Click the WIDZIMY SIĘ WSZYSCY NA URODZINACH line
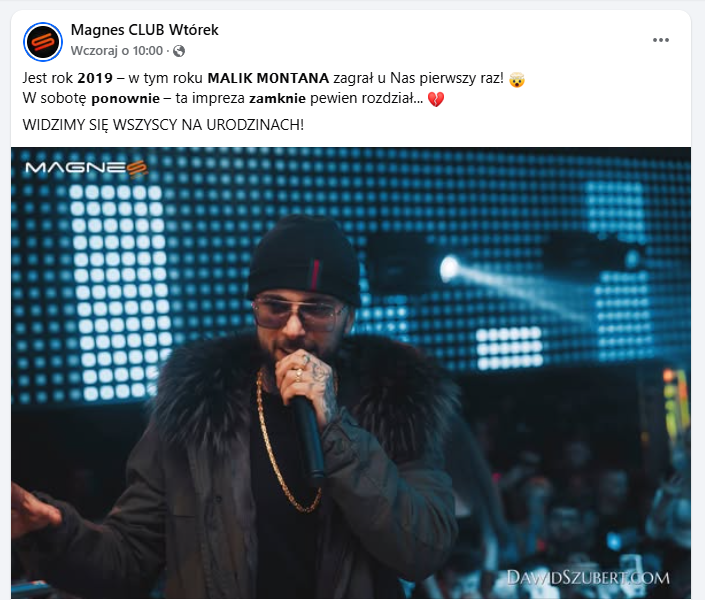705x600 pixels. point(163,125)
